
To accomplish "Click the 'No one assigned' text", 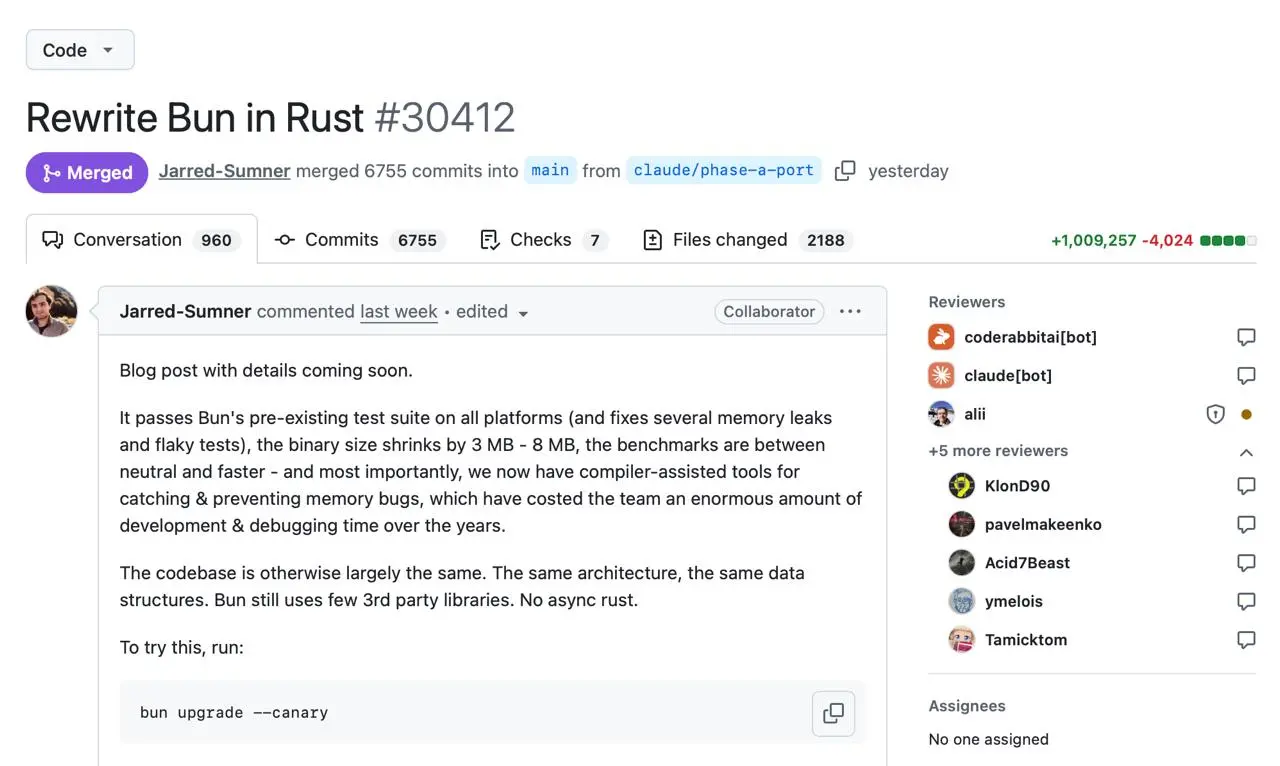I will tap(988, 740).
